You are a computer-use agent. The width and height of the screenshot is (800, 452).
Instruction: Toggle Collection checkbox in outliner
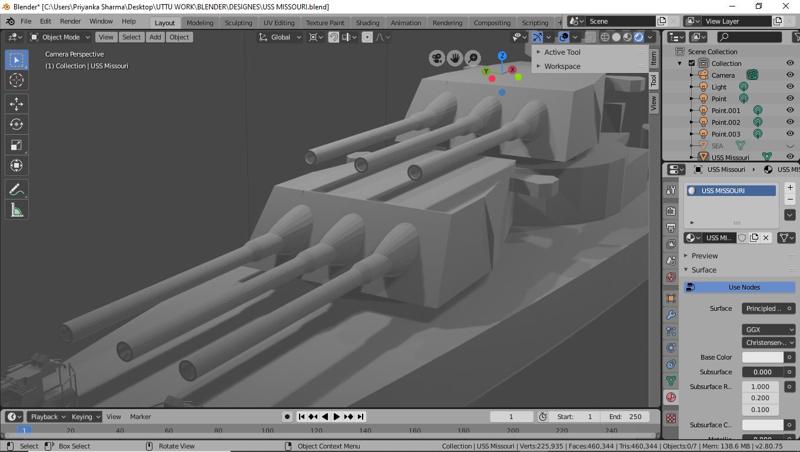point(692,63)
